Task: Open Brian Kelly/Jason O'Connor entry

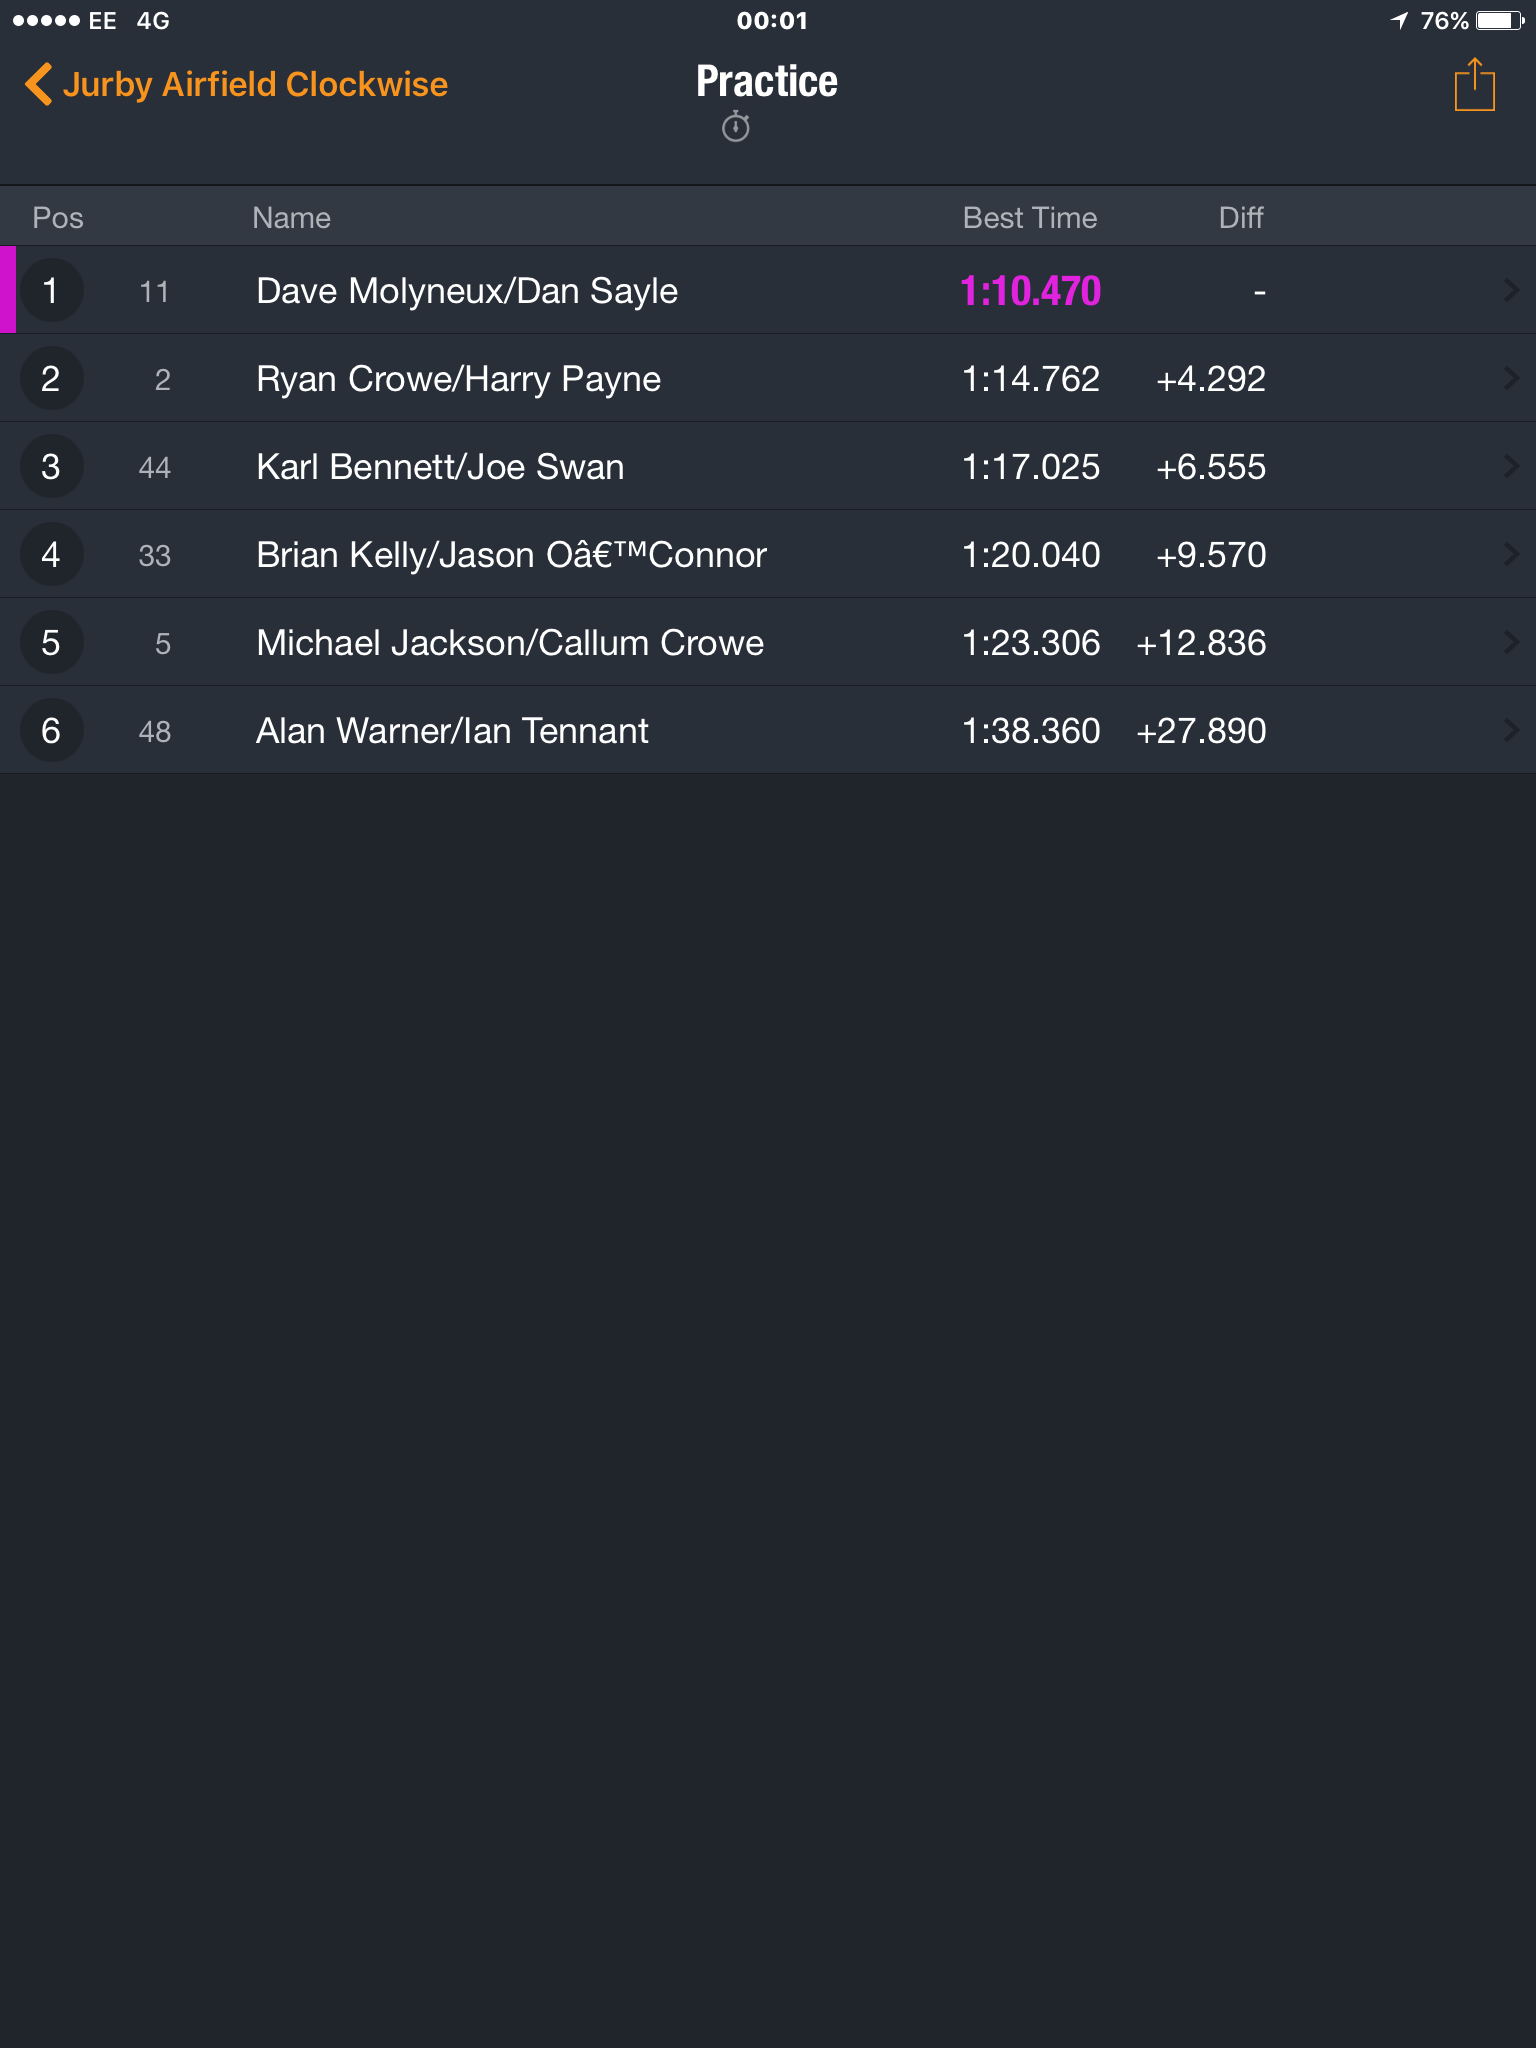Action: 768,555
